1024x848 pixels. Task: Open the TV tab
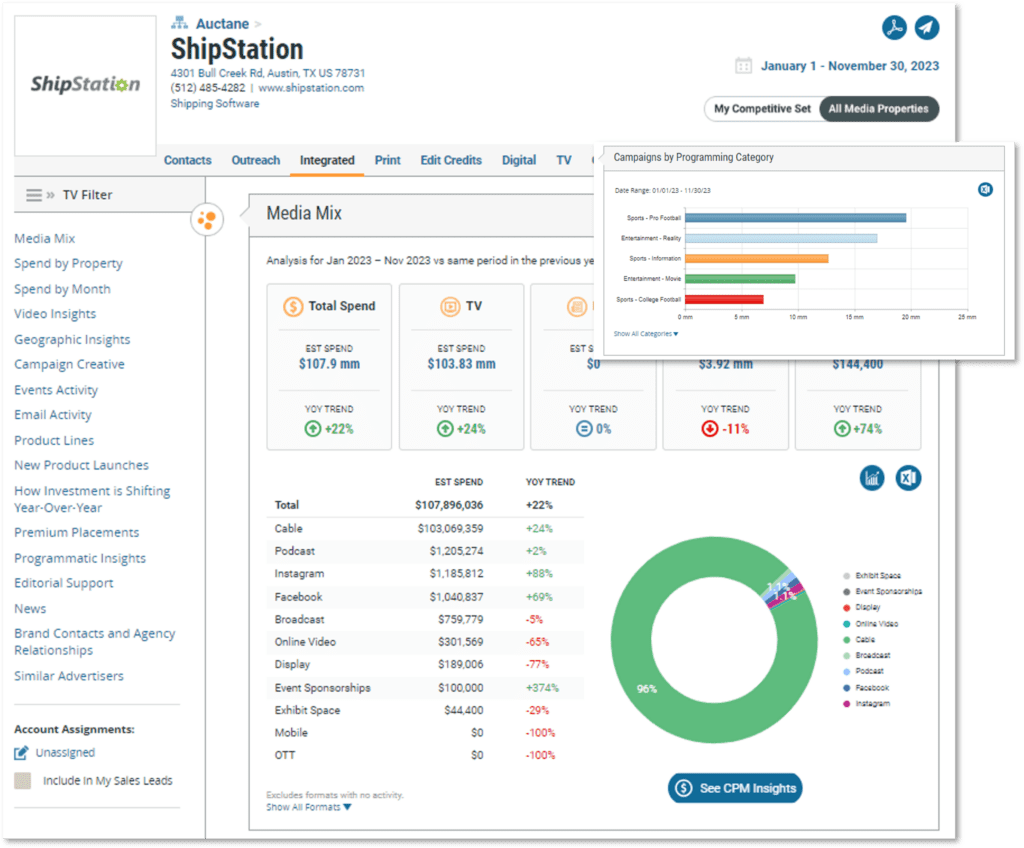564,160
